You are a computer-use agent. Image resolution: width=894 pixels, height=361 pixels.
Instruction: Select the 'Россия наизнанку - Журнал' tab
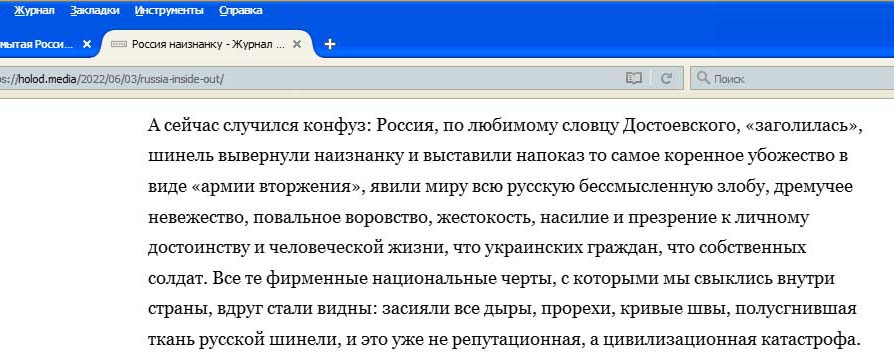[x=208, y=44]
